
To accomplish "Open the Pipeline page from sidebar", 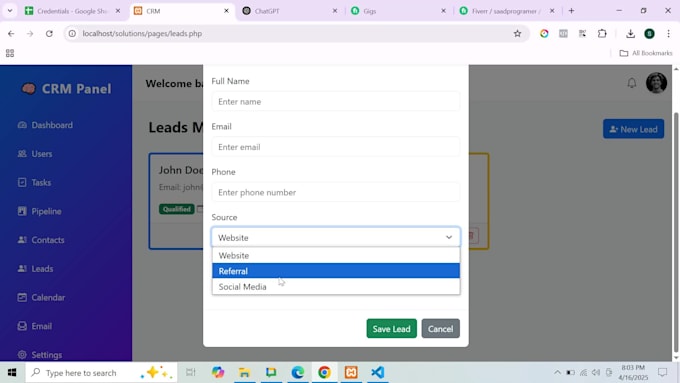I will [39, 211].
